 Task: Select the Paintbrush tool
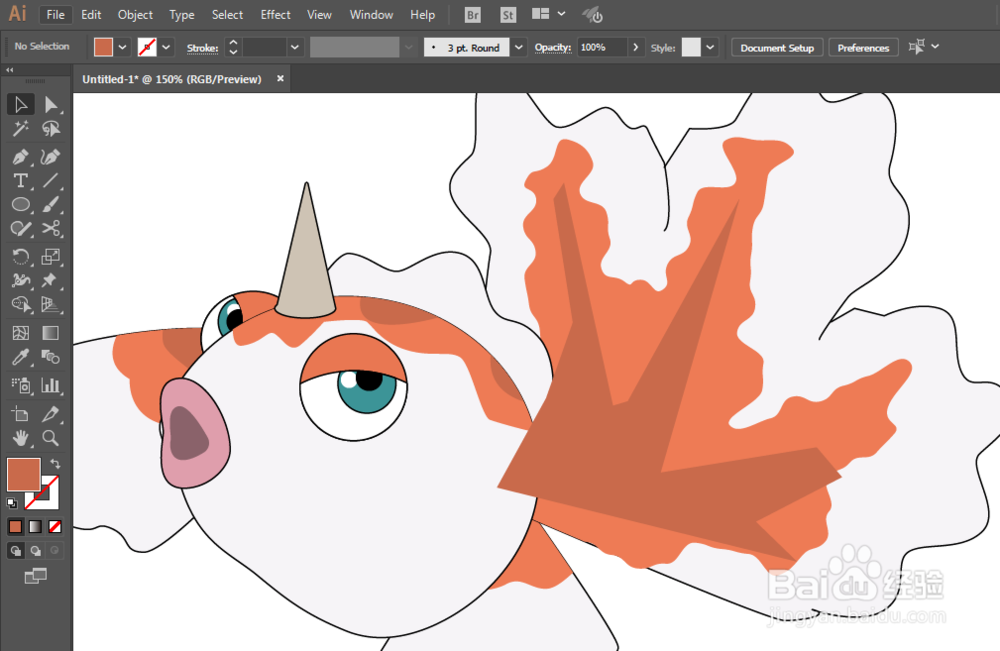50,205
